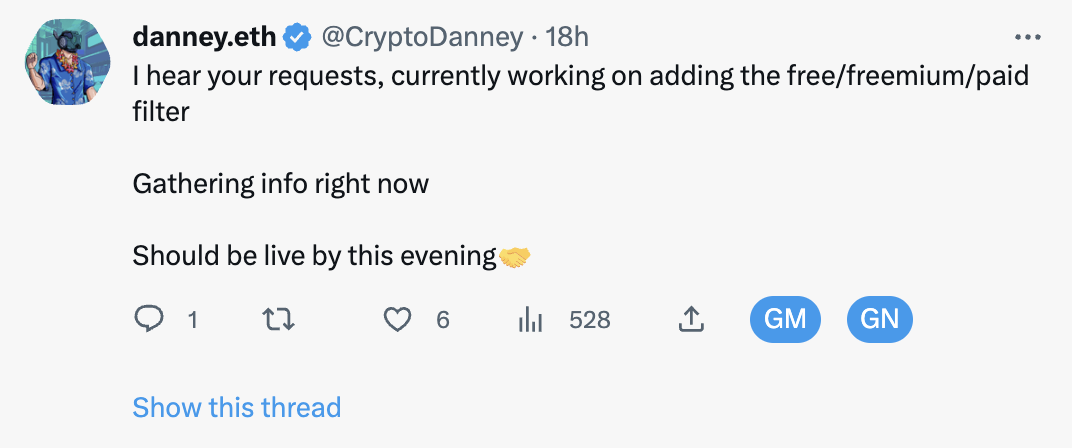Screen dimensions: 1072x448
Task: Open the Show this thread link
Action: tap(237, 408)
